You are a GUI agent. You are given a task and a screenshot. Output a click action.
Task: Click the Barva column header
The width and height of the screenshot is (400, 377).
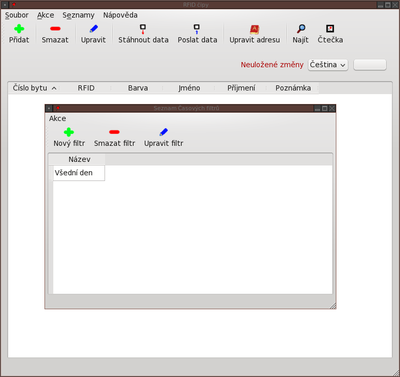point(138,88)
